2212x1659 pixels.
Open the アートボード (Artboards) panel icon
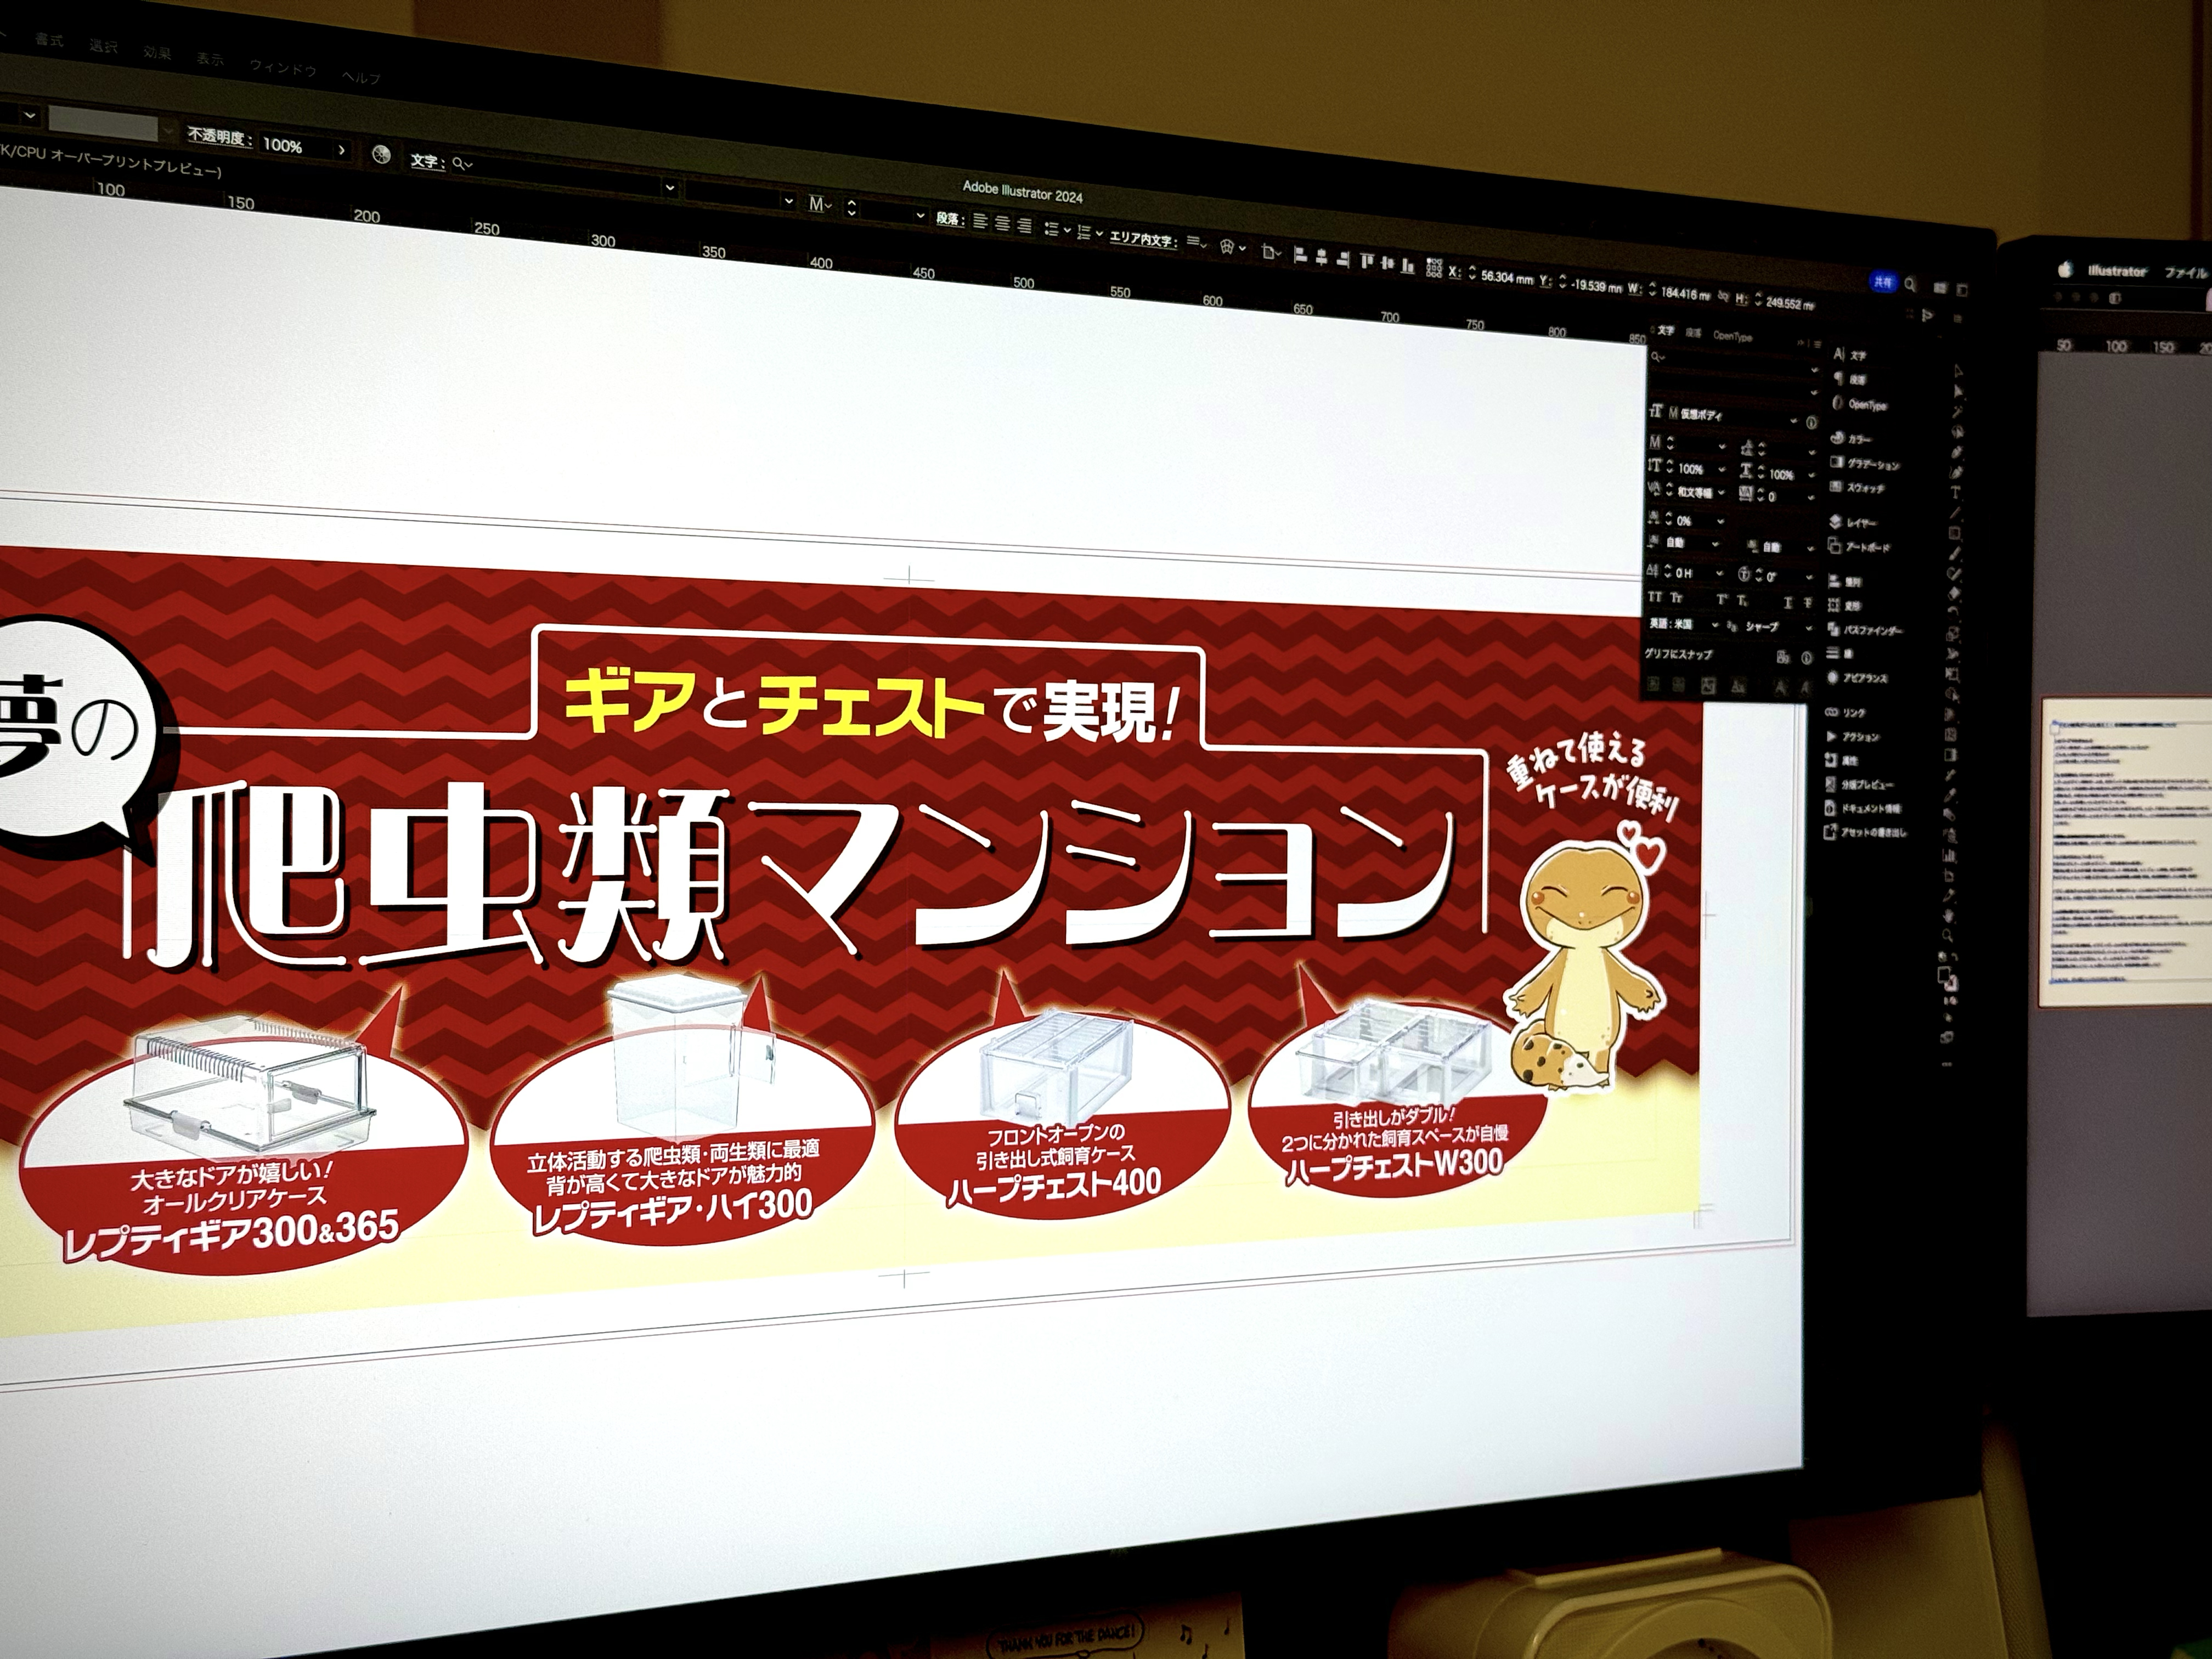[x=1834, y=546]
